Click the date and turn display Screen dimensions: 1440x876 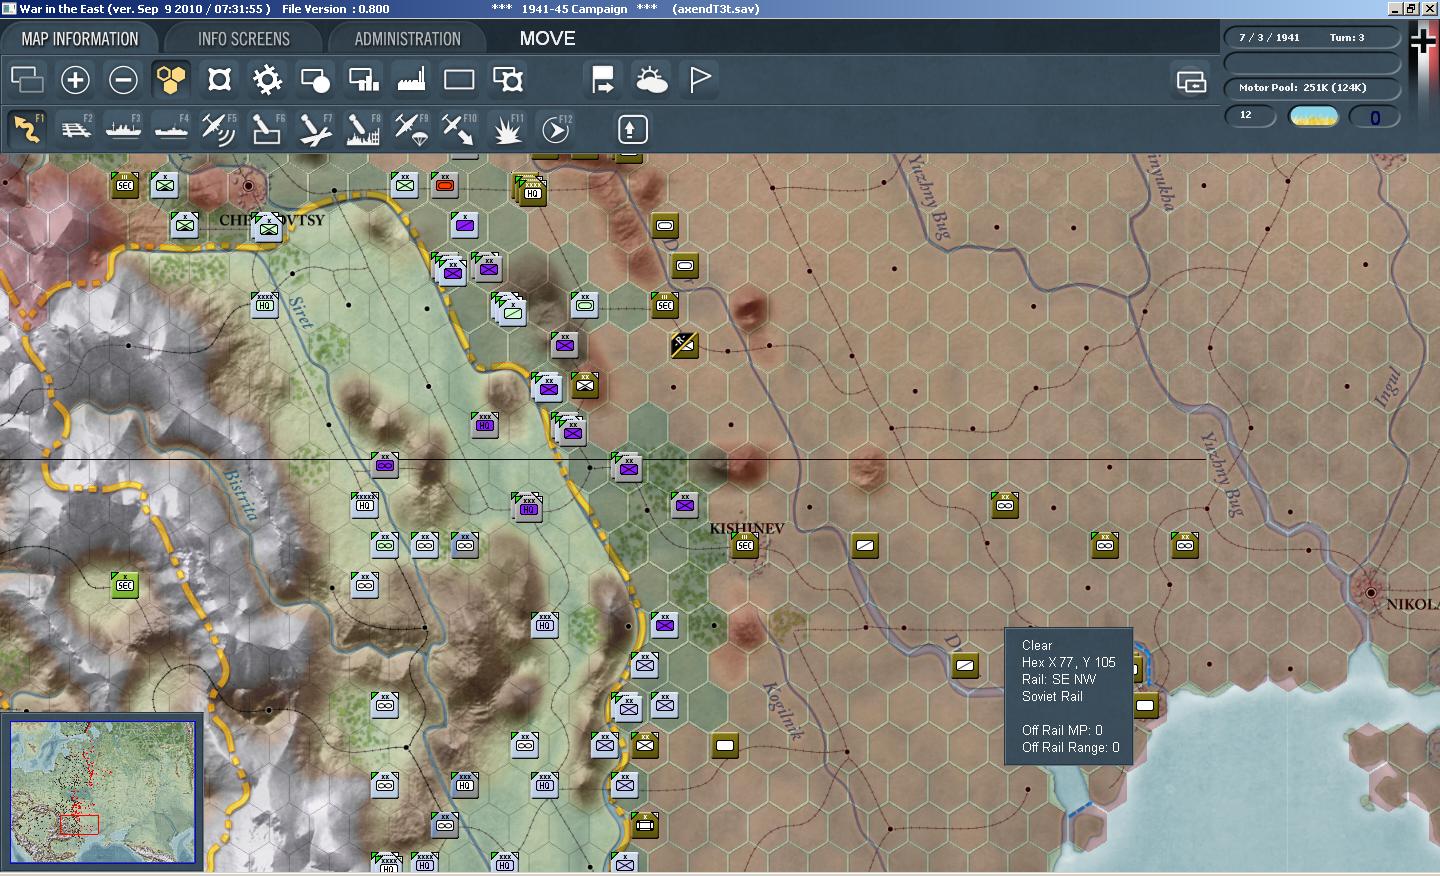[x=1311, y=38]
